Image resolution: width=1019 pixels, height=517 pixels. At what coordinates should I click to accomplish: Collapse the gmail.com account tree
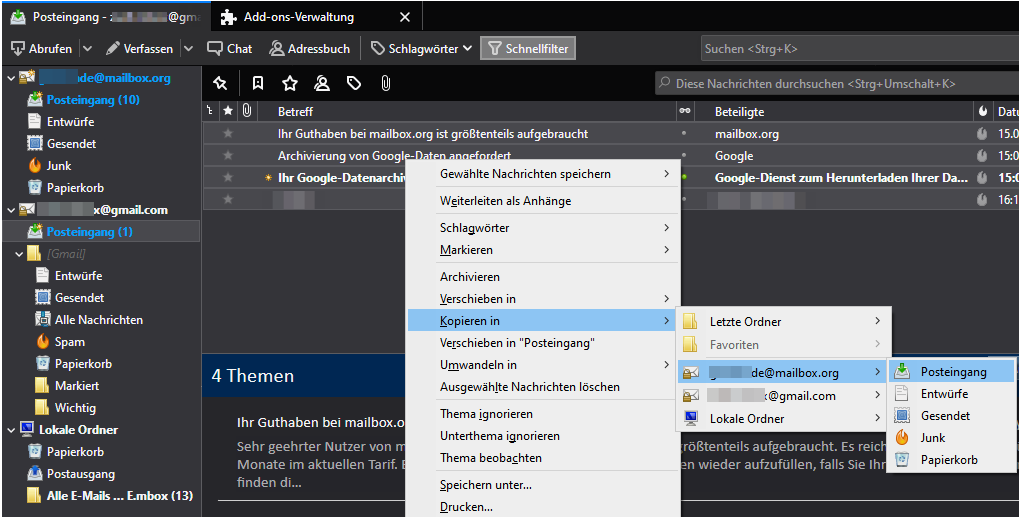(x=10, y=210)
